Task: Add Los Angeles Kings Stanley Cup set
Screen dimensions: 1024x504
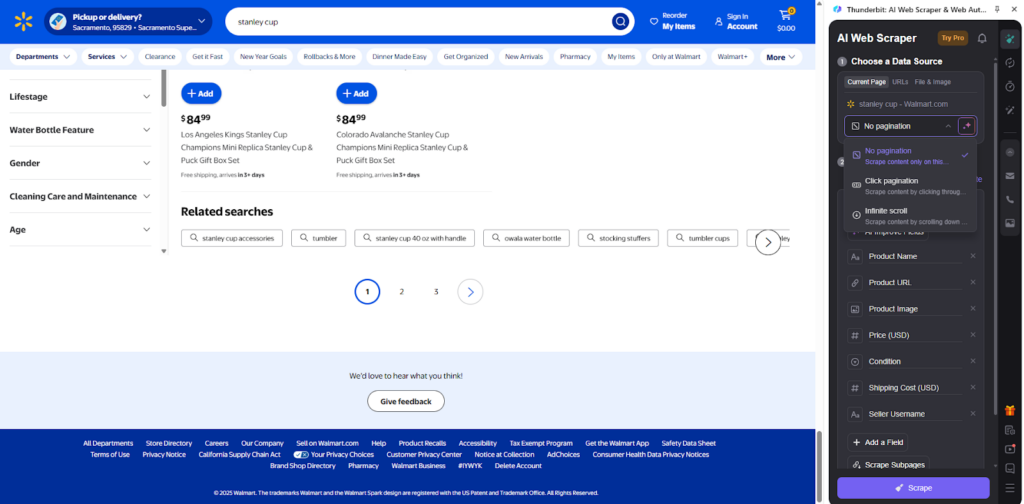Action: click(201, 93)
